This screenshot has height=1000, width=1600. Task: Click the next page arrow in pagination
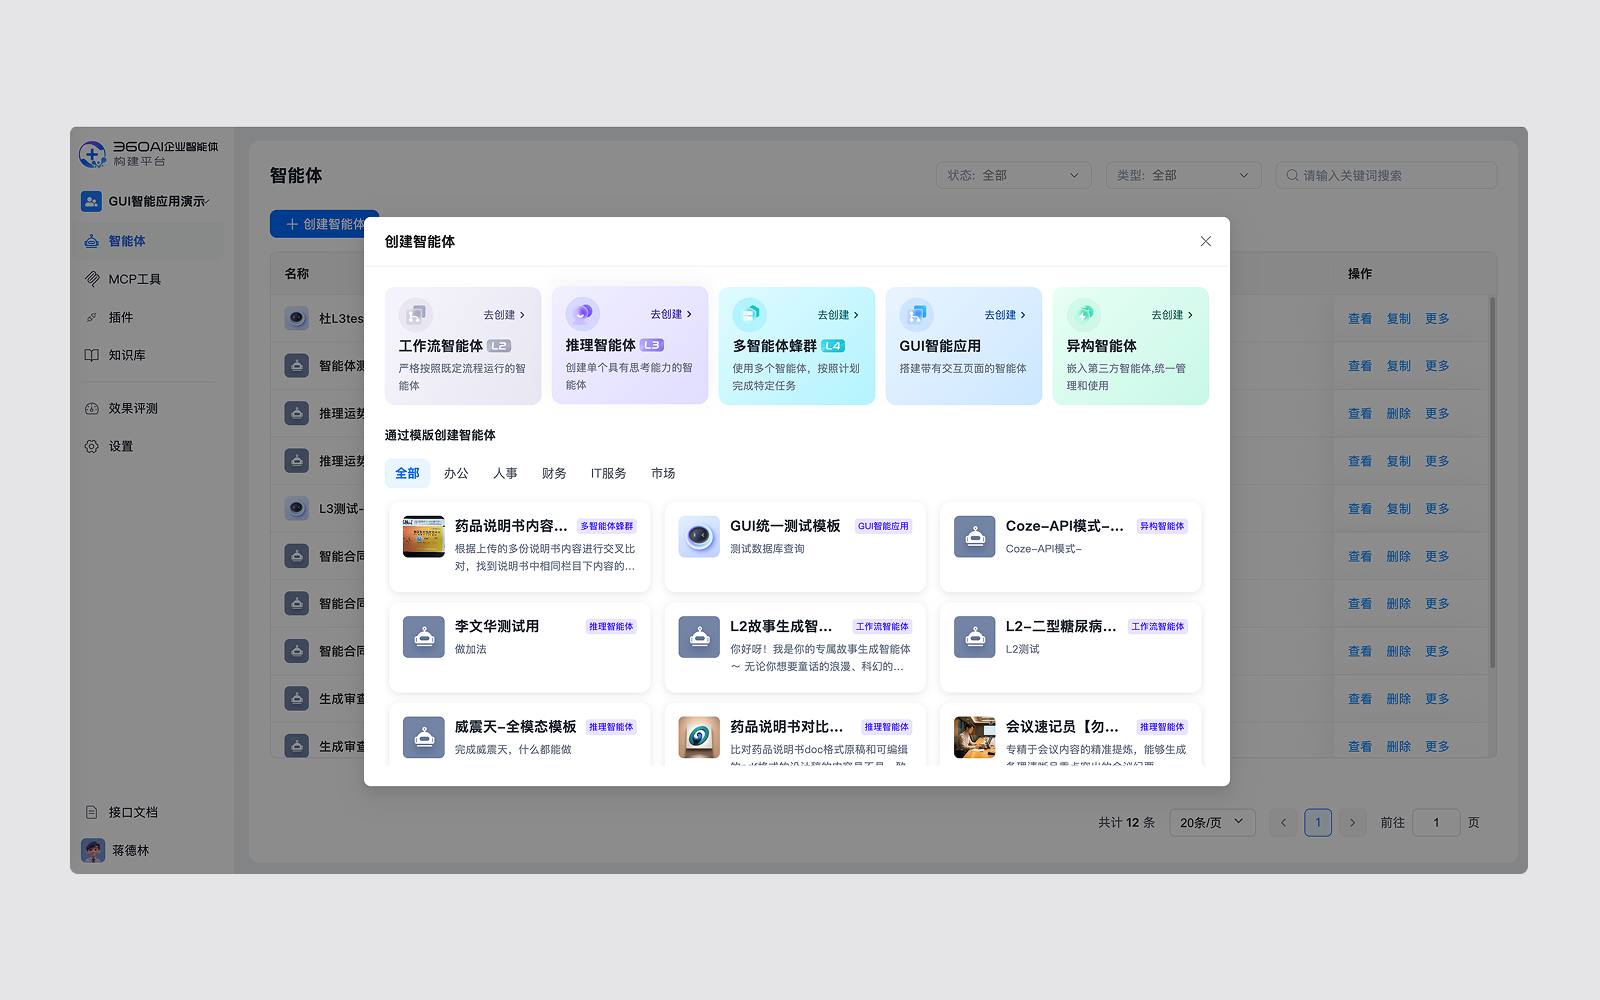[1353, 822]
